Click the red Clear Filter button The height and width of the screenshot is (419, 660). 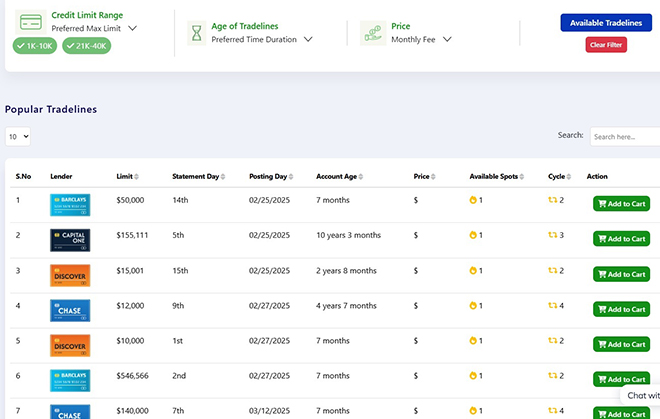[x=606, y=45]
